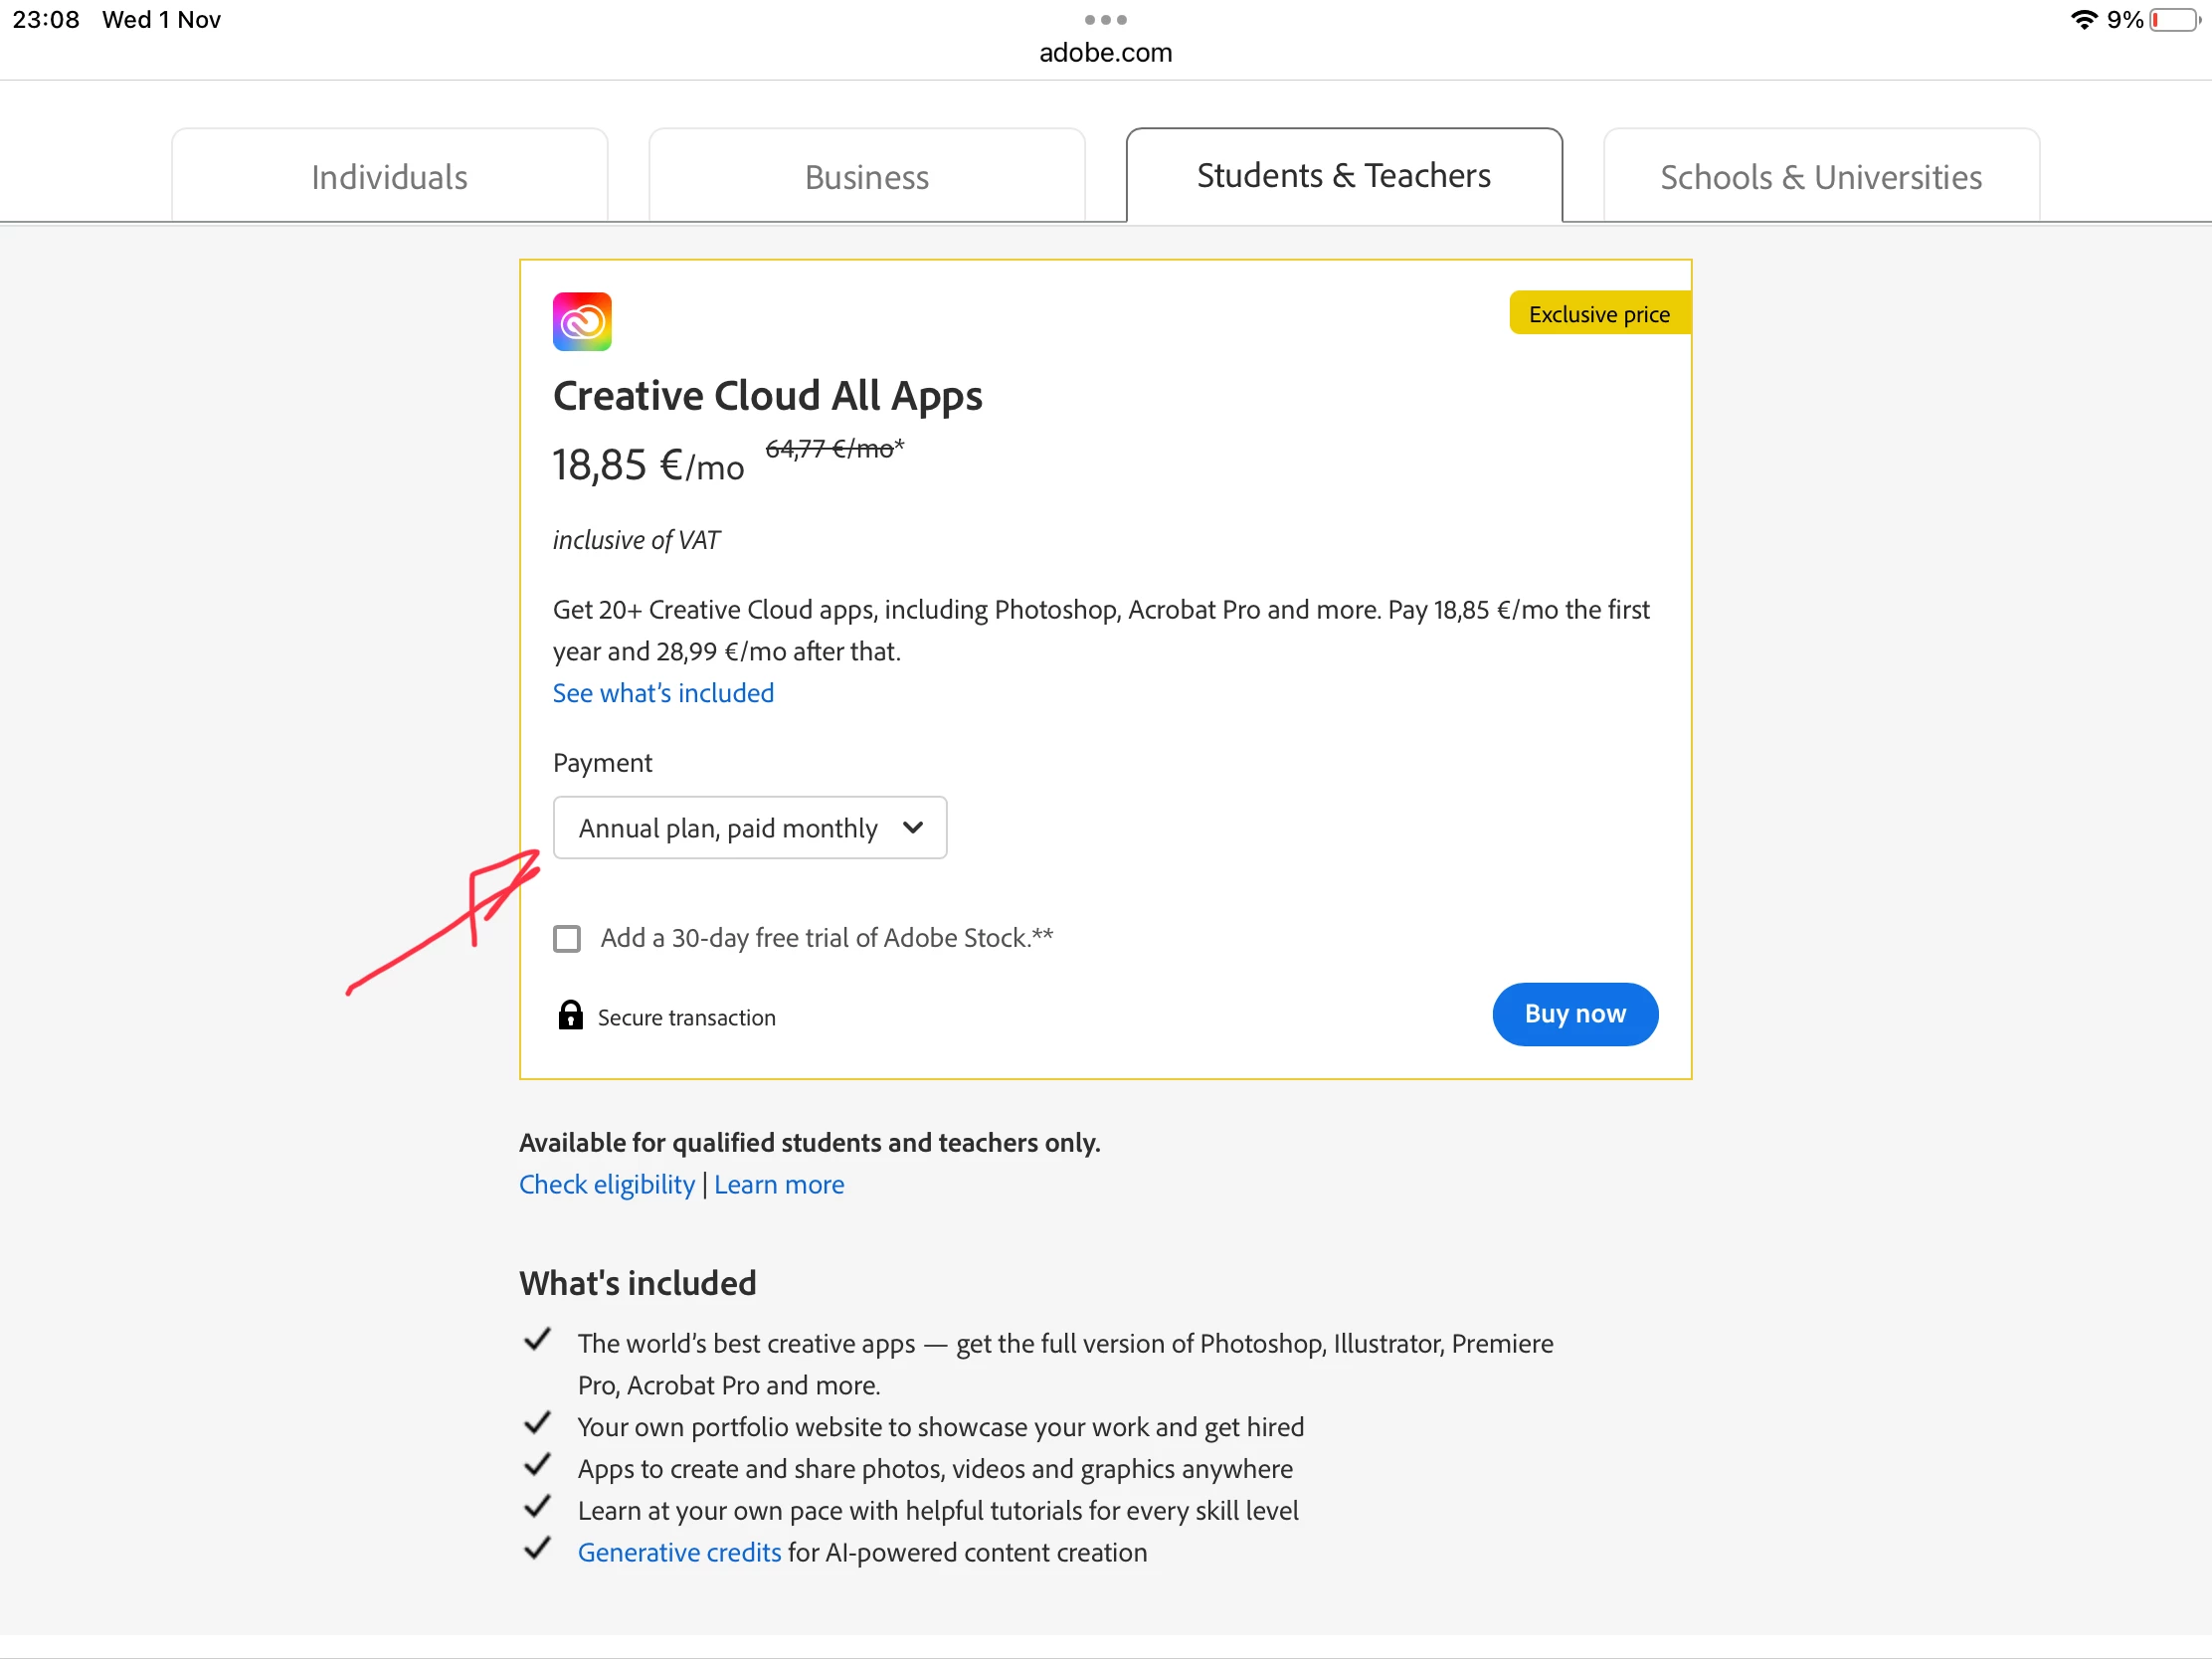This screenshot has width=2212, height=1659.
Task: Tap the Wi-Fi status icon
Action: tap(2083, 20)
